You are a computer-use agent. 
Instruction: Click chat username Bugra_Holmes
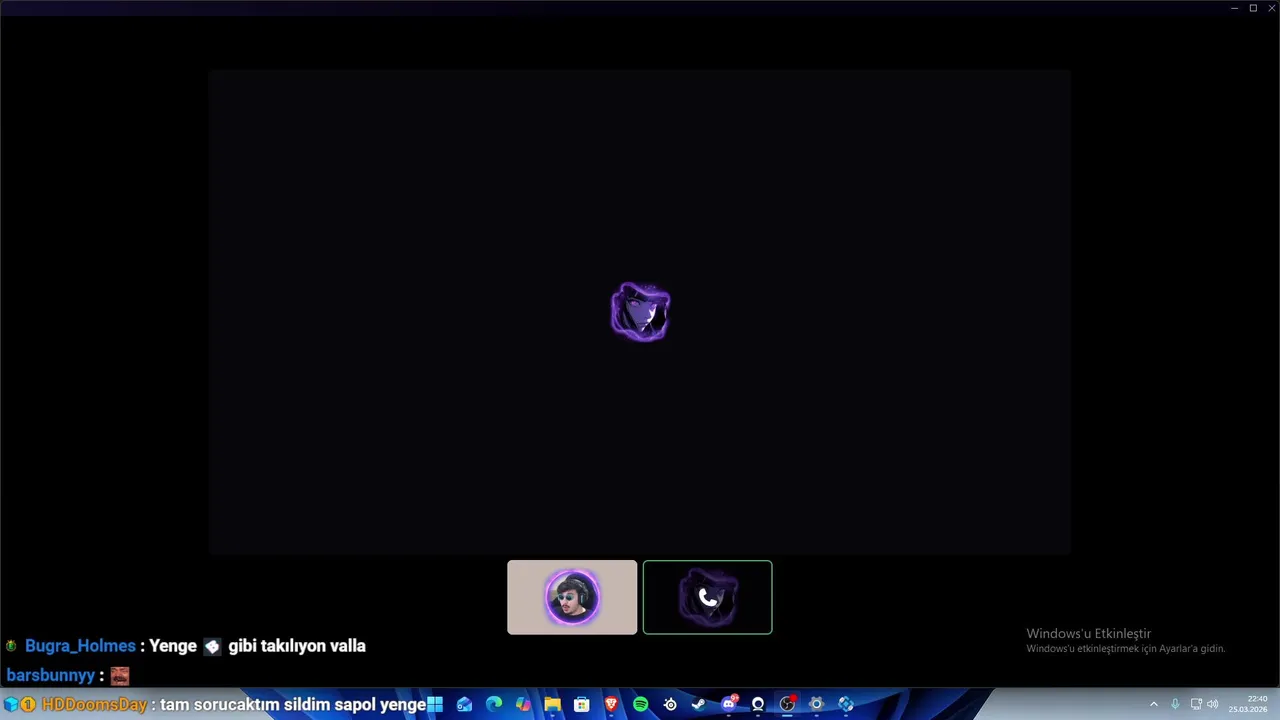(x=80, y=646)
